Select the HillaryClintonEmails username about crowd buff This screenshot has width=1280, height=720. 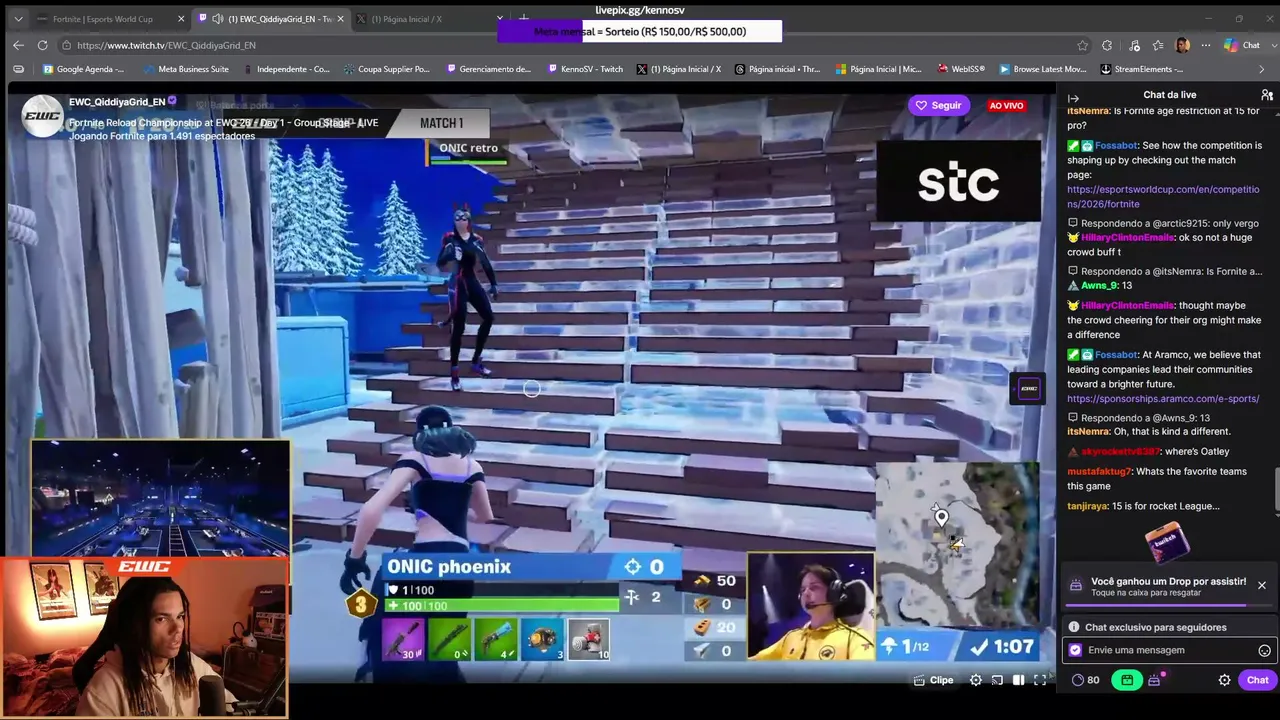pos(1127,238)
